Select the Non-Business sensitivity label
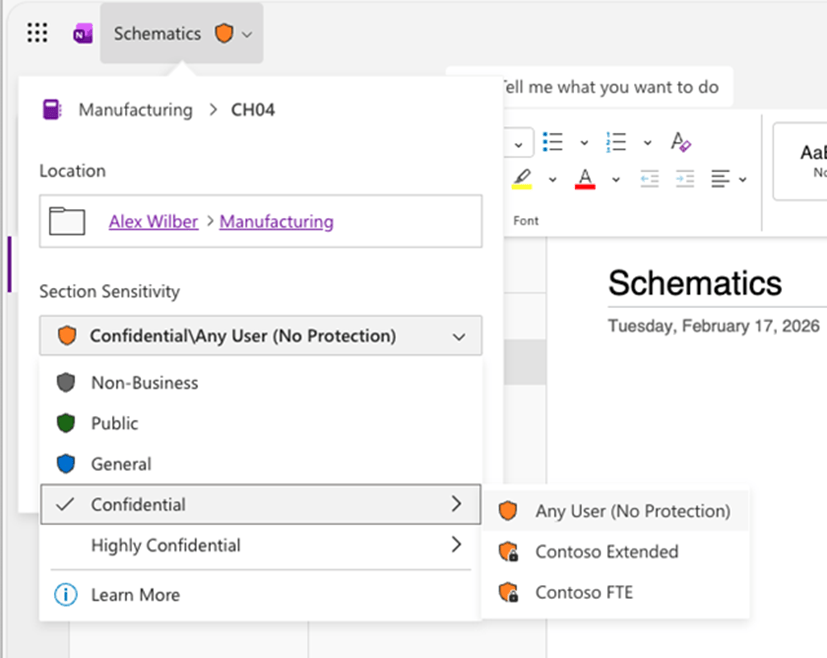The image size is (827, 658). (x=144, y=383)
